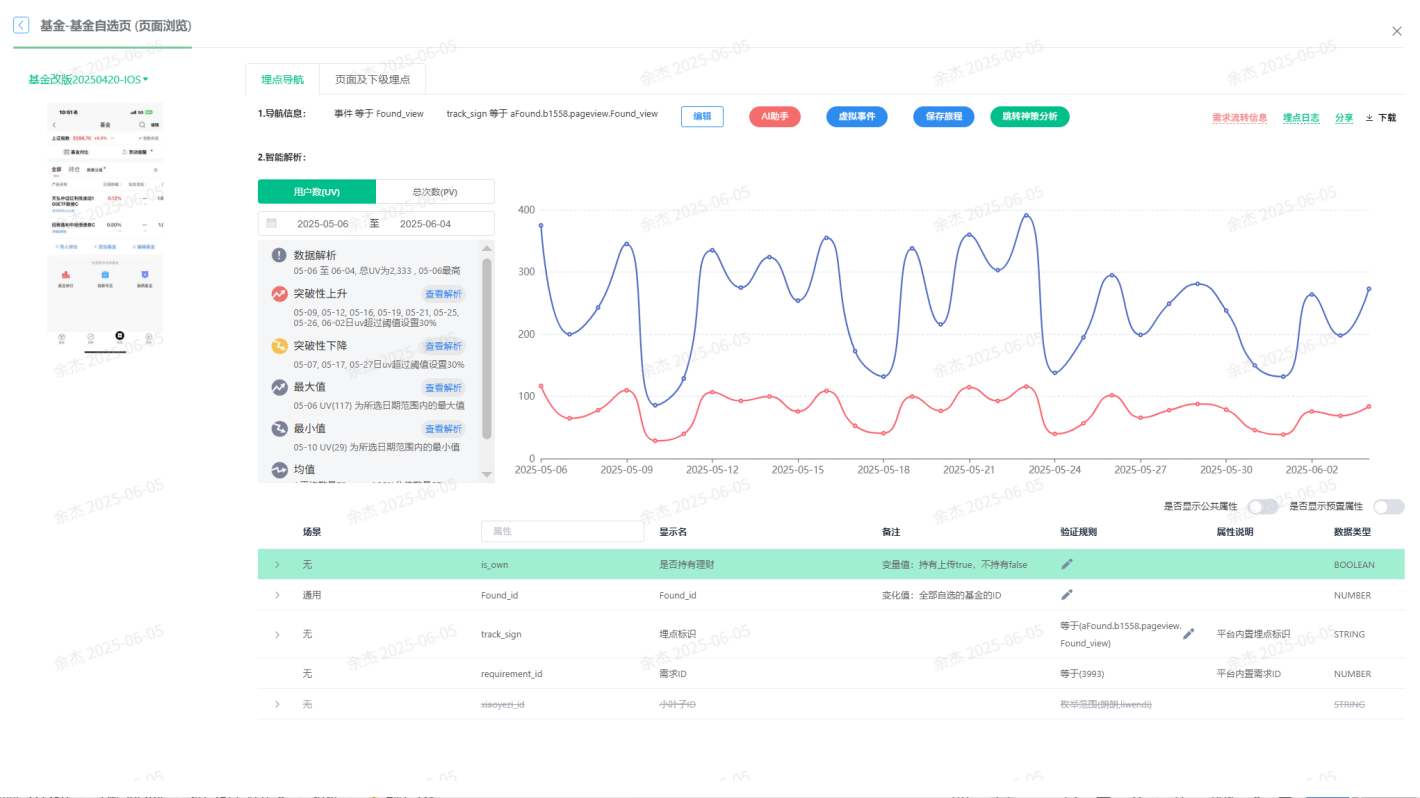Click the 跳转神策分析 button
The image size is (1420, 798).
(1030, 116)
